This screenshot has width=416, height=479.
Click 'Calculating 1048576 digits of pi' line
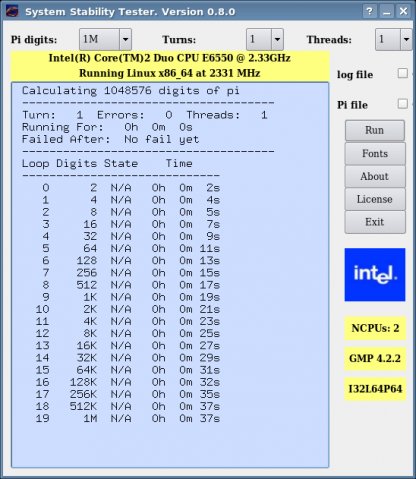pyautogui.click(x=131, y=91)
